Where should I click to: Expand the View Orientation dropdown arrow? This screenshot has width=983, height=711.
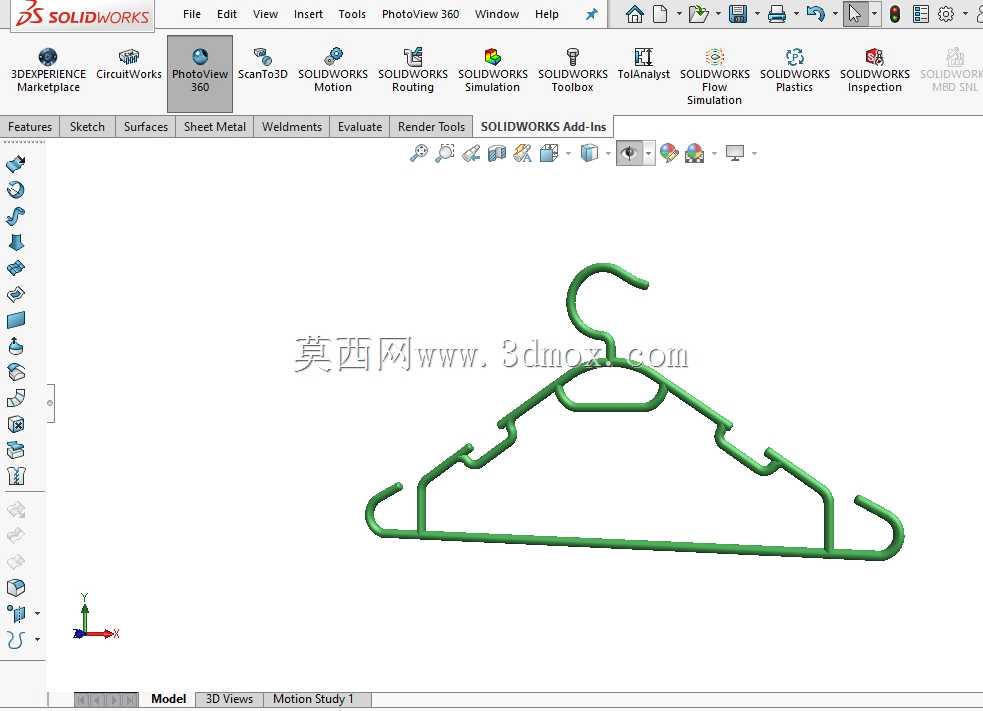pos(568,153)
